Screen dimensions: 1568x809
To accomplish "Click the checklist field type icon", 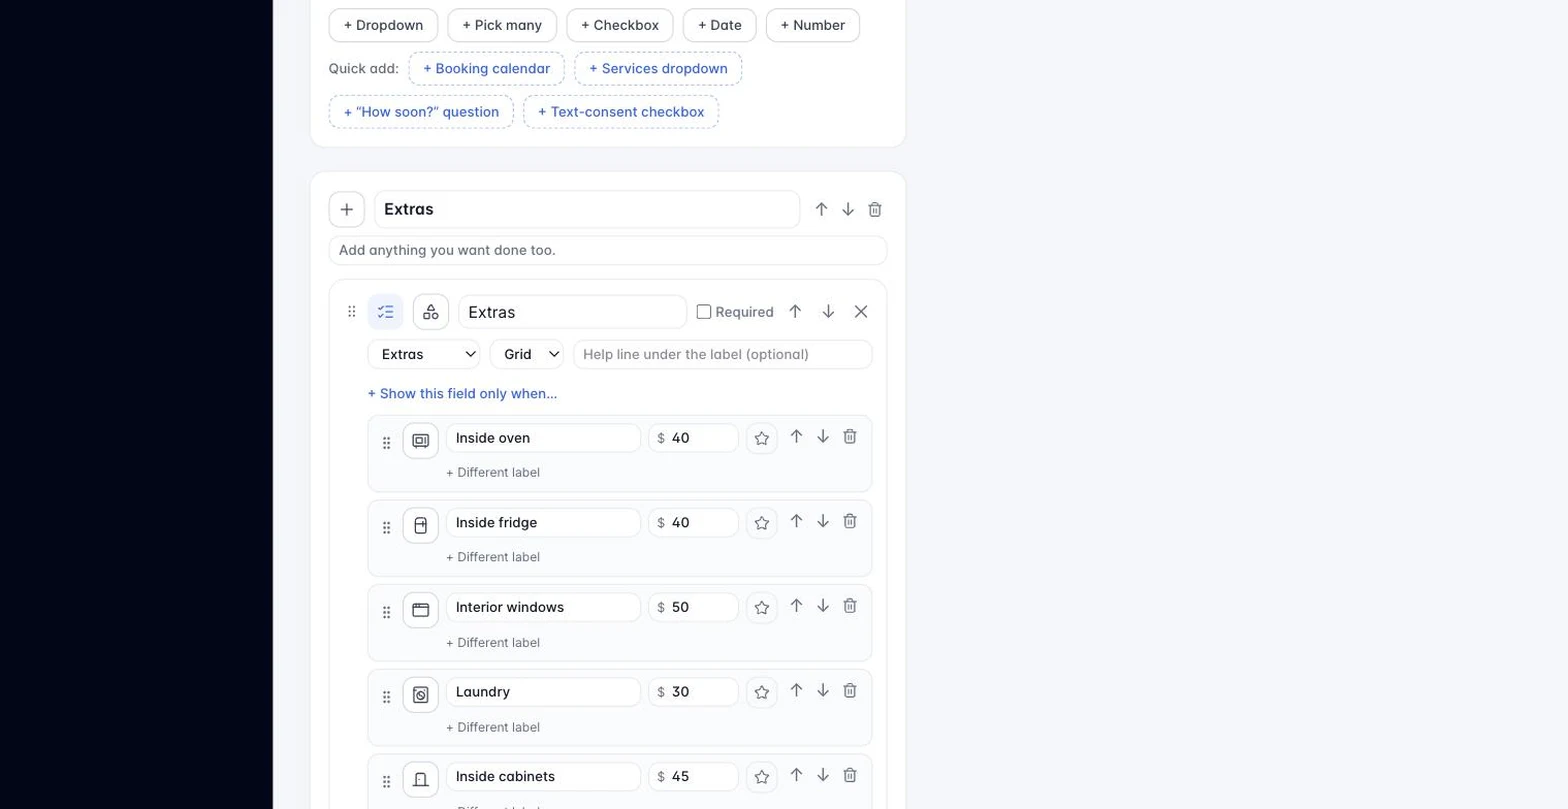I will (x=386, y=312).
